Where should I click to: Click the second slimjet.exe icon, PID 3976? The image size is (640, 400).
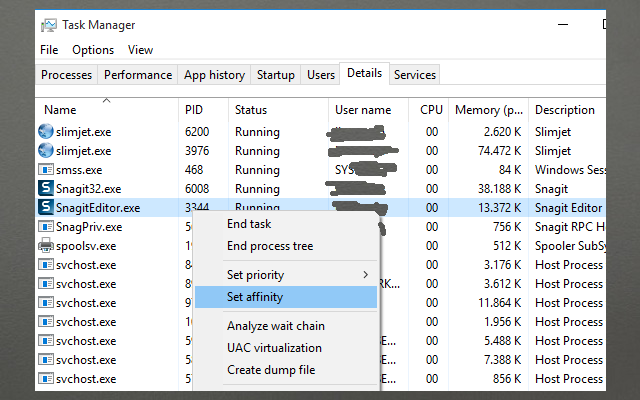coord(46,150)
